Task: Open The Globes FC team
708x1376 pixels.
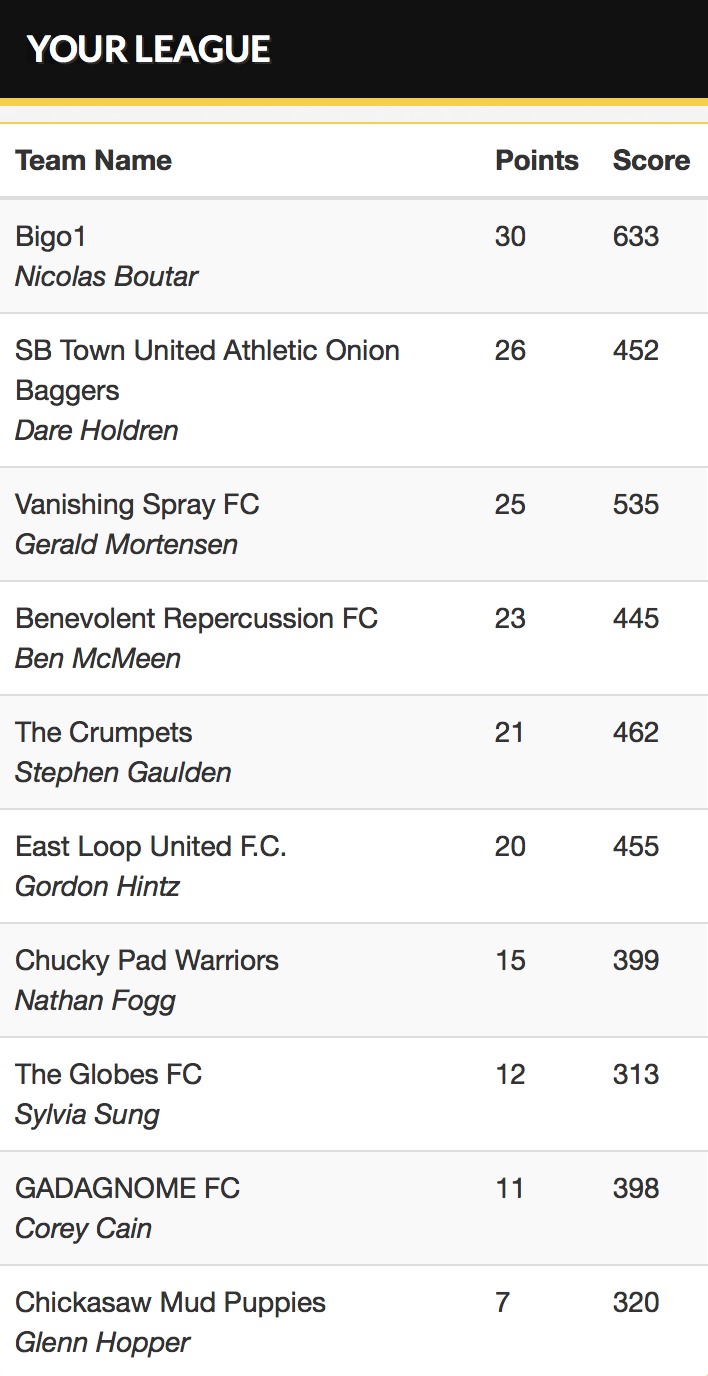Action: coord(108,1074)
